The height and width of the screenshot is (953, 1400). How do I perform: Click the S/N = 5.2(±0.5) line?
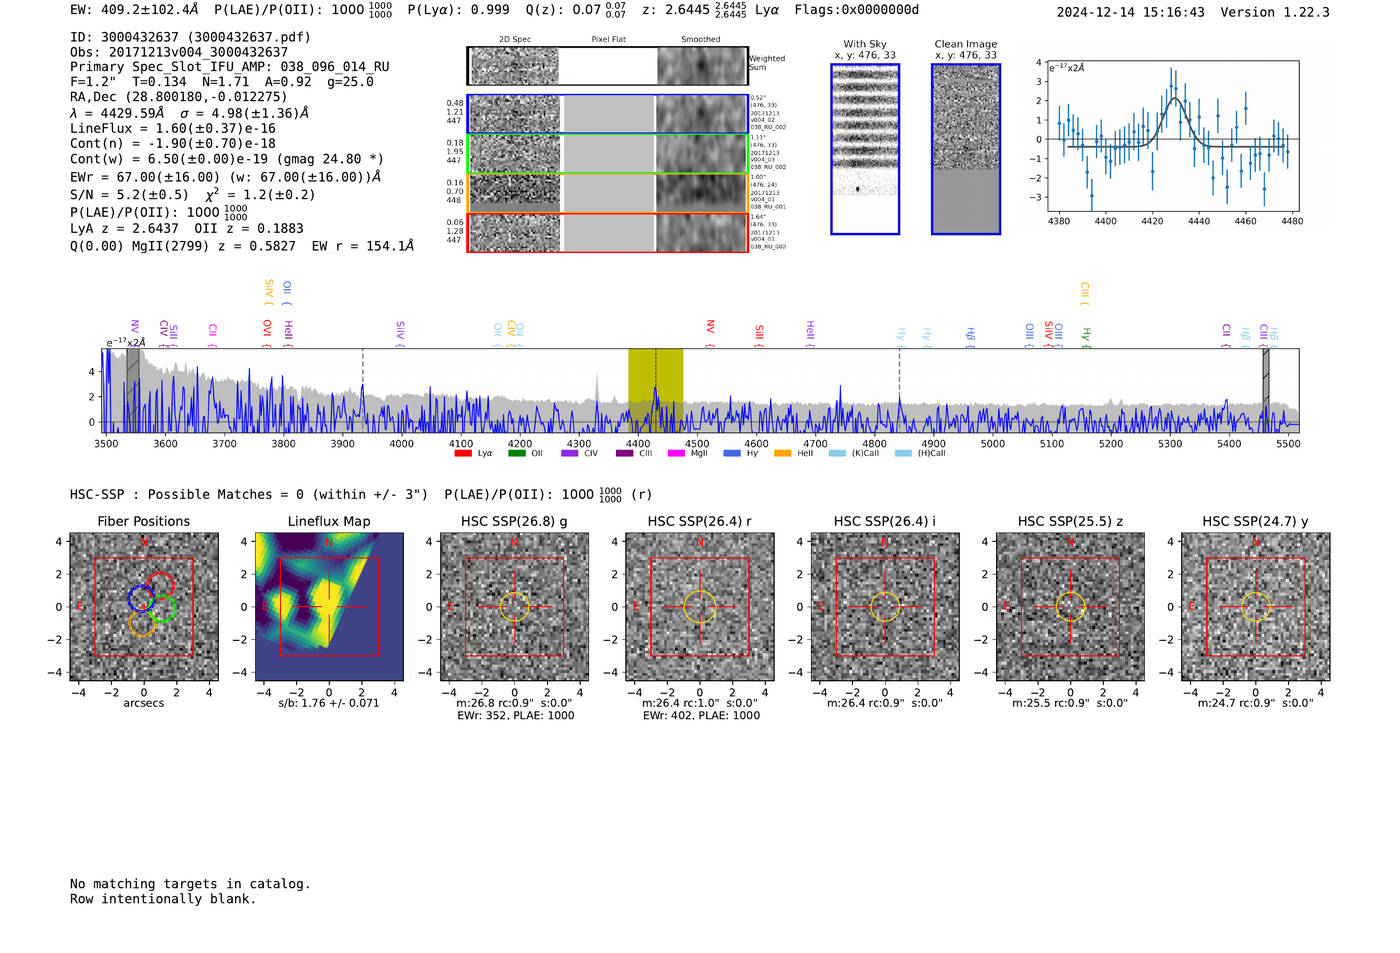click(x=193, y=194)
